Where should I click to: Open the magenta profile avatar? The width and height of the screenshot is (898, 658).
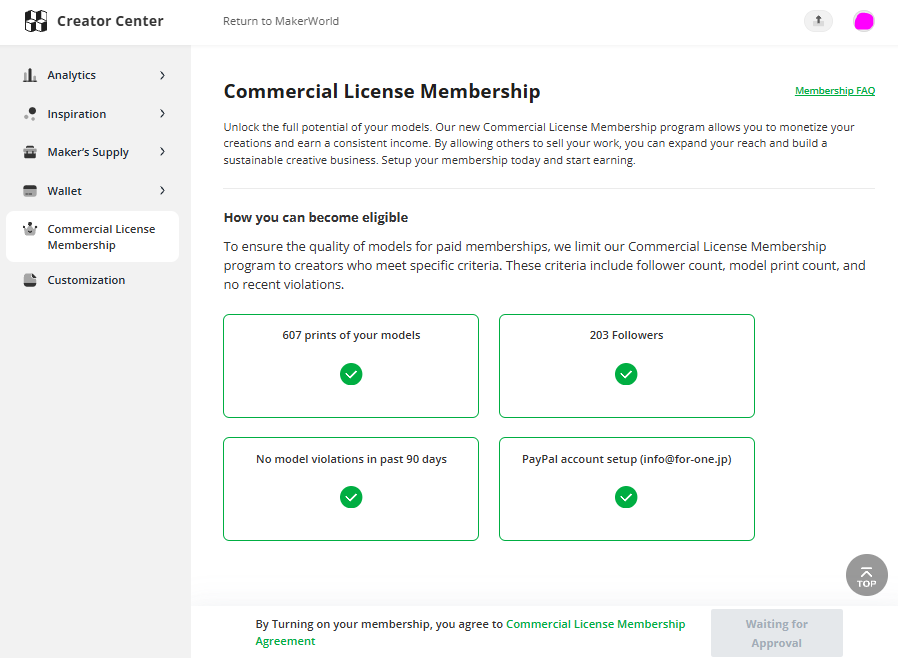point(864,21)
